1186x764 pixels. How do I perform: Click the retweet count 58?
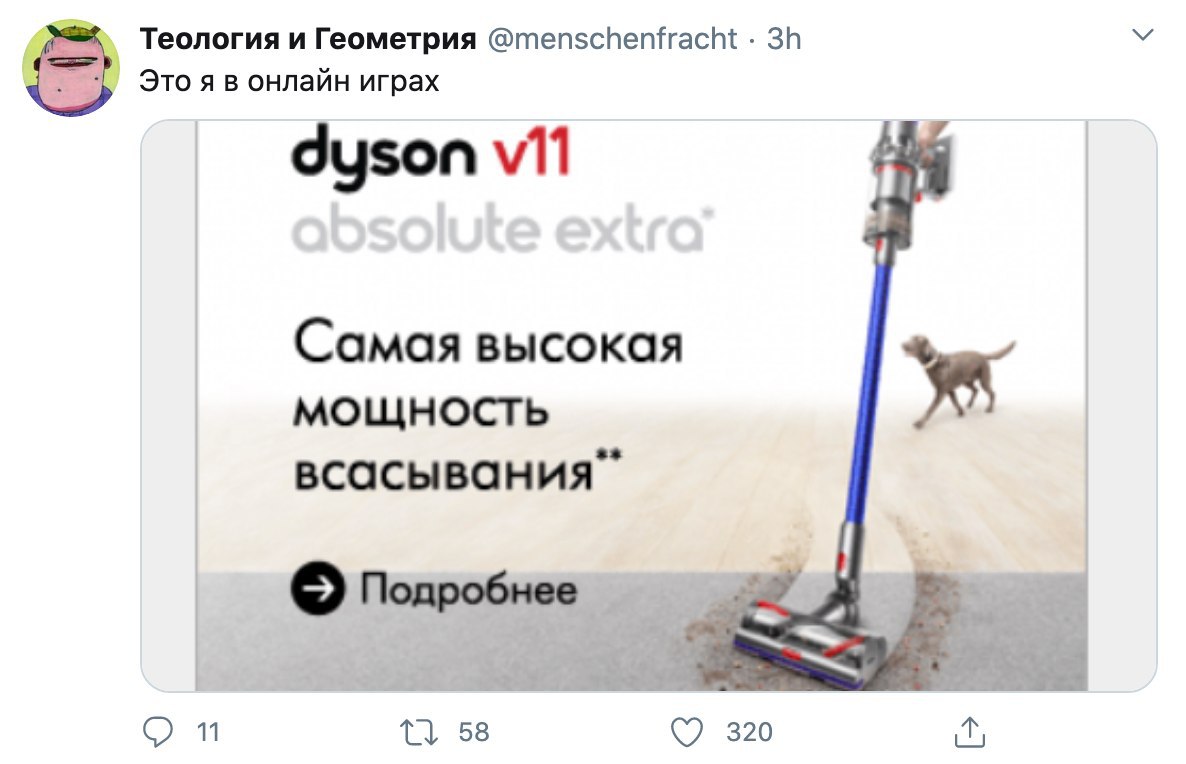coord(473,732)
